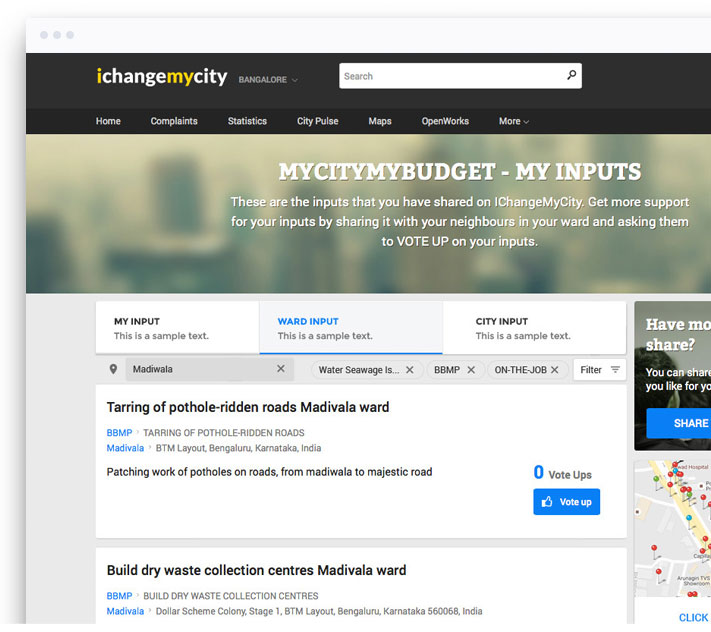Open the BBMP link under pothole roads
Screen dimensions: 711x632
click(119, 433)
